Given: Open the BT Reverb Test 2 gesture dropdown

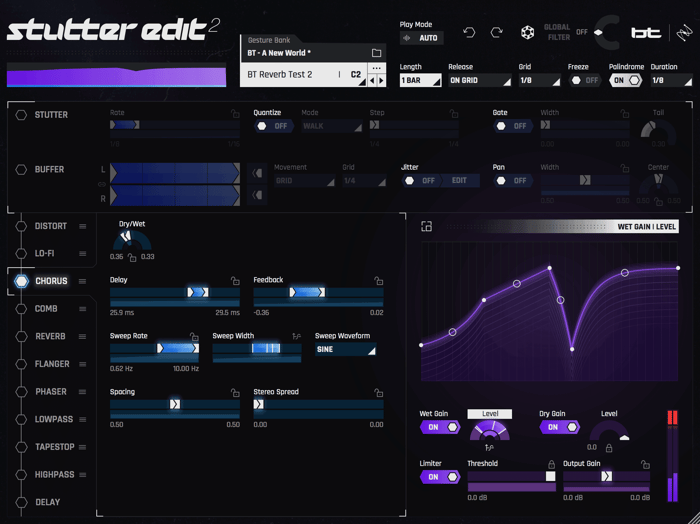Looking at the screenshot, I should coord(305,75).
